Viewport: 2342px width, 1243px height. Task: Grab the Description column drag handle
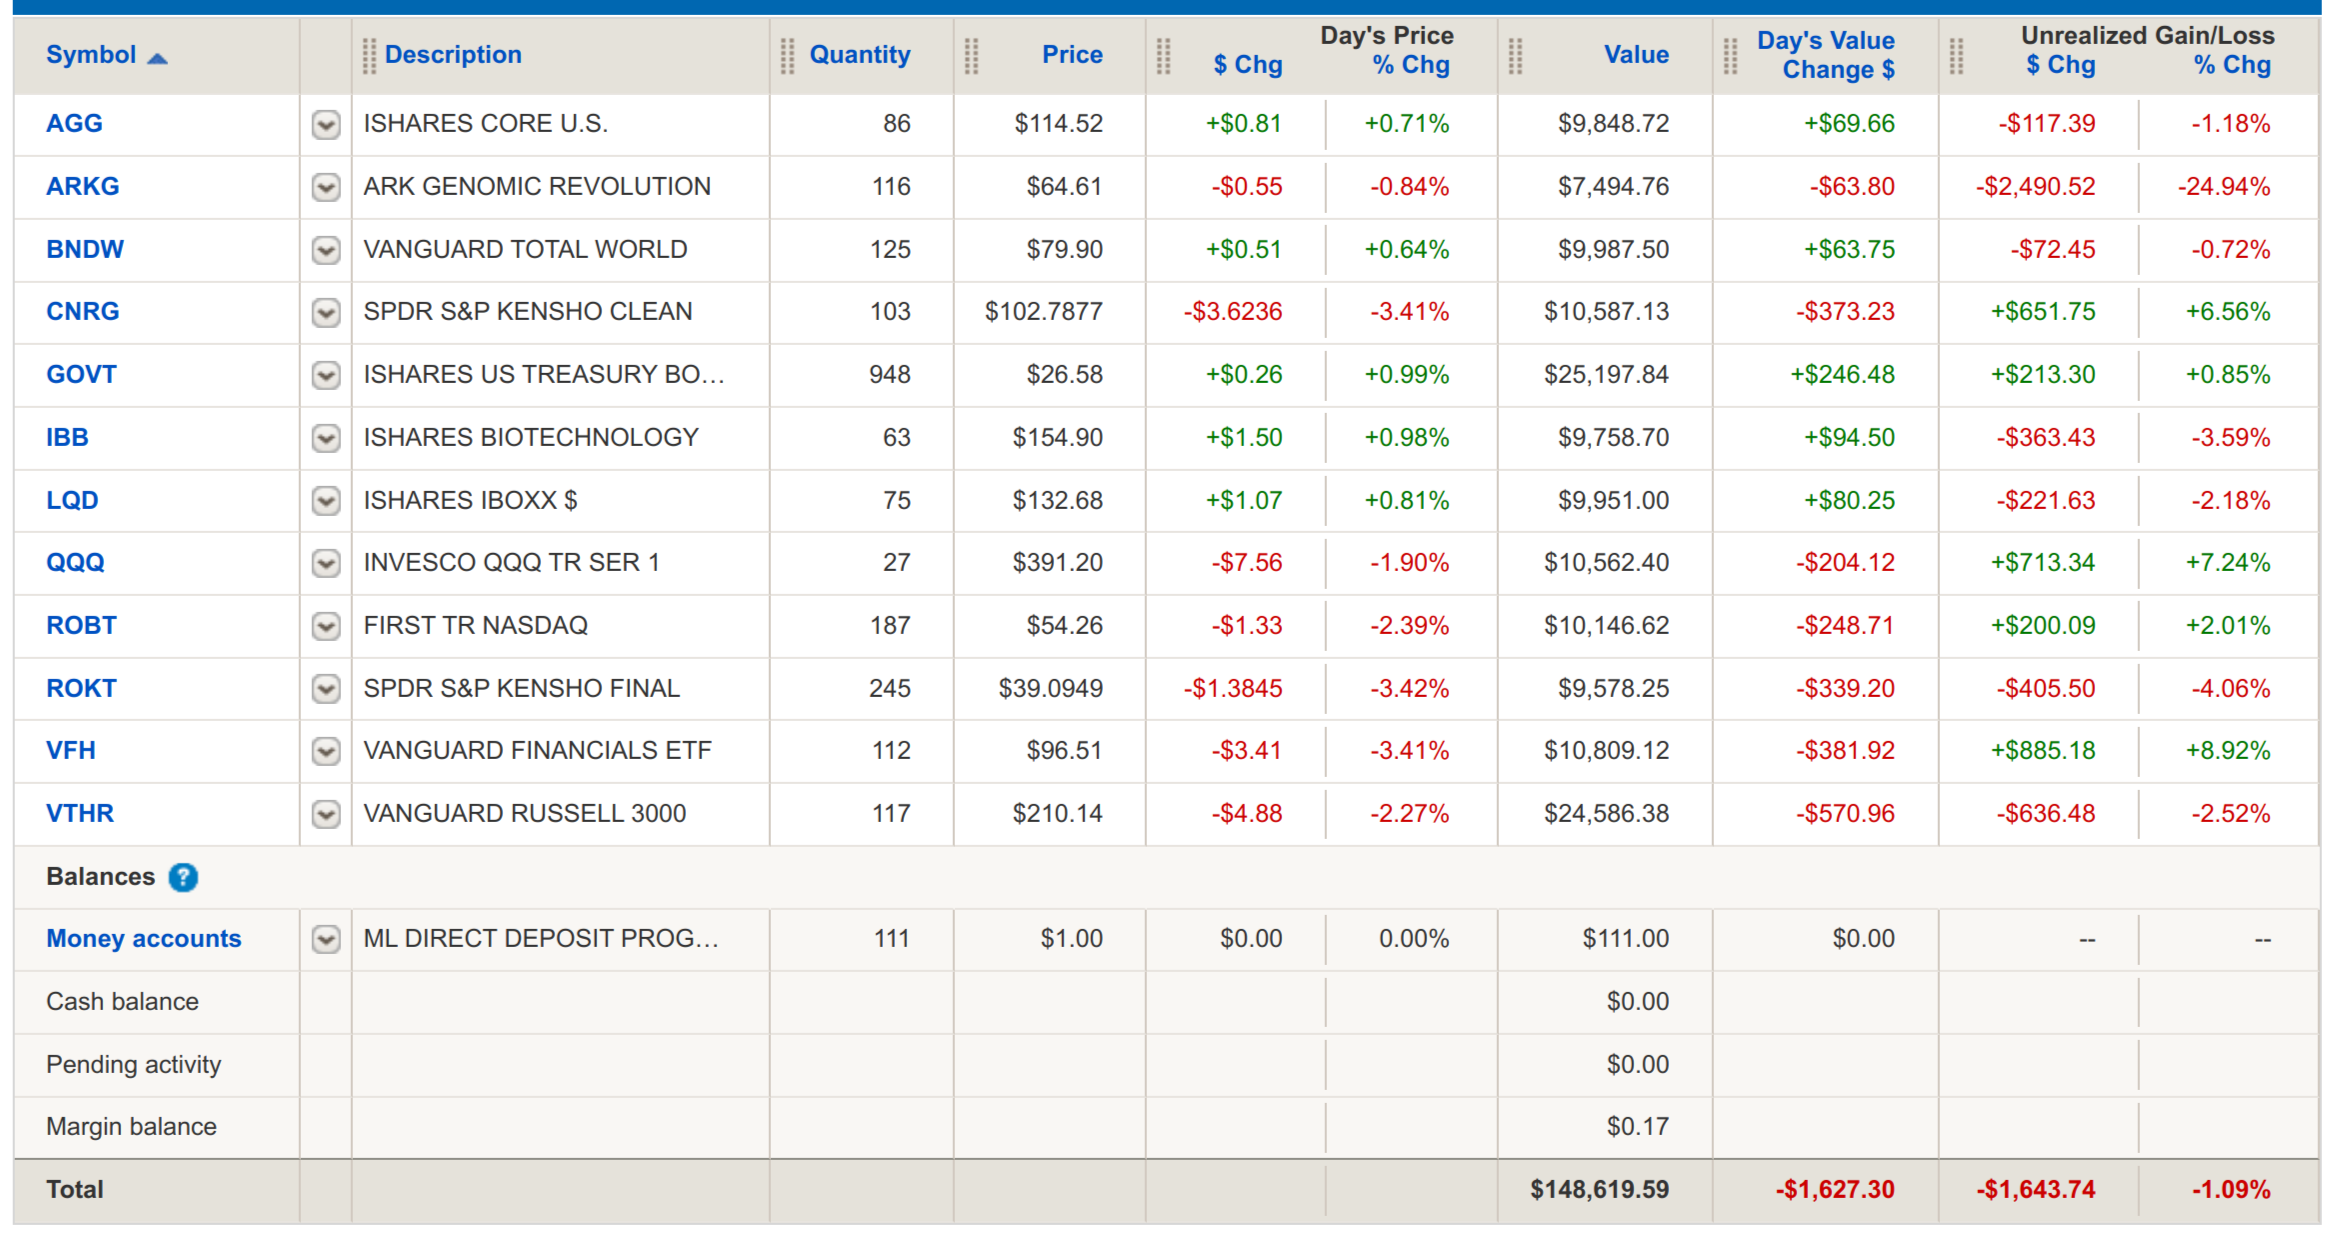point(369,56)
